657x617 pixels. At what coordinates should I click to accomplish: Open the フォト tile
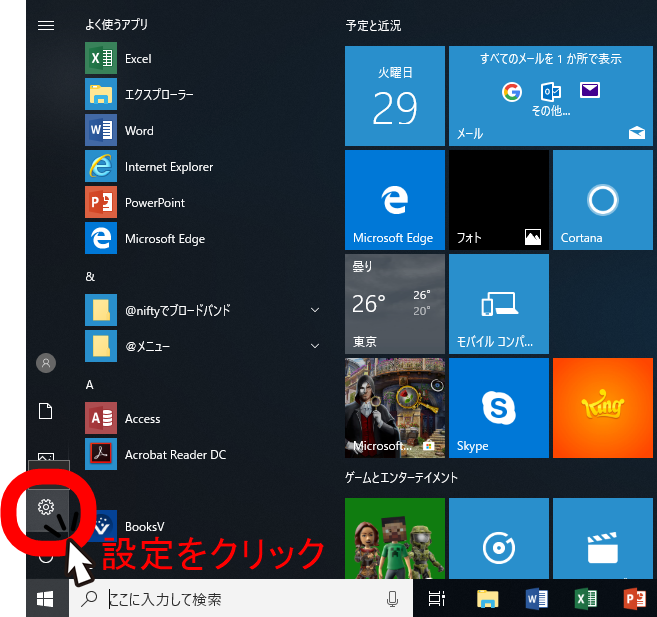[499, 200]
